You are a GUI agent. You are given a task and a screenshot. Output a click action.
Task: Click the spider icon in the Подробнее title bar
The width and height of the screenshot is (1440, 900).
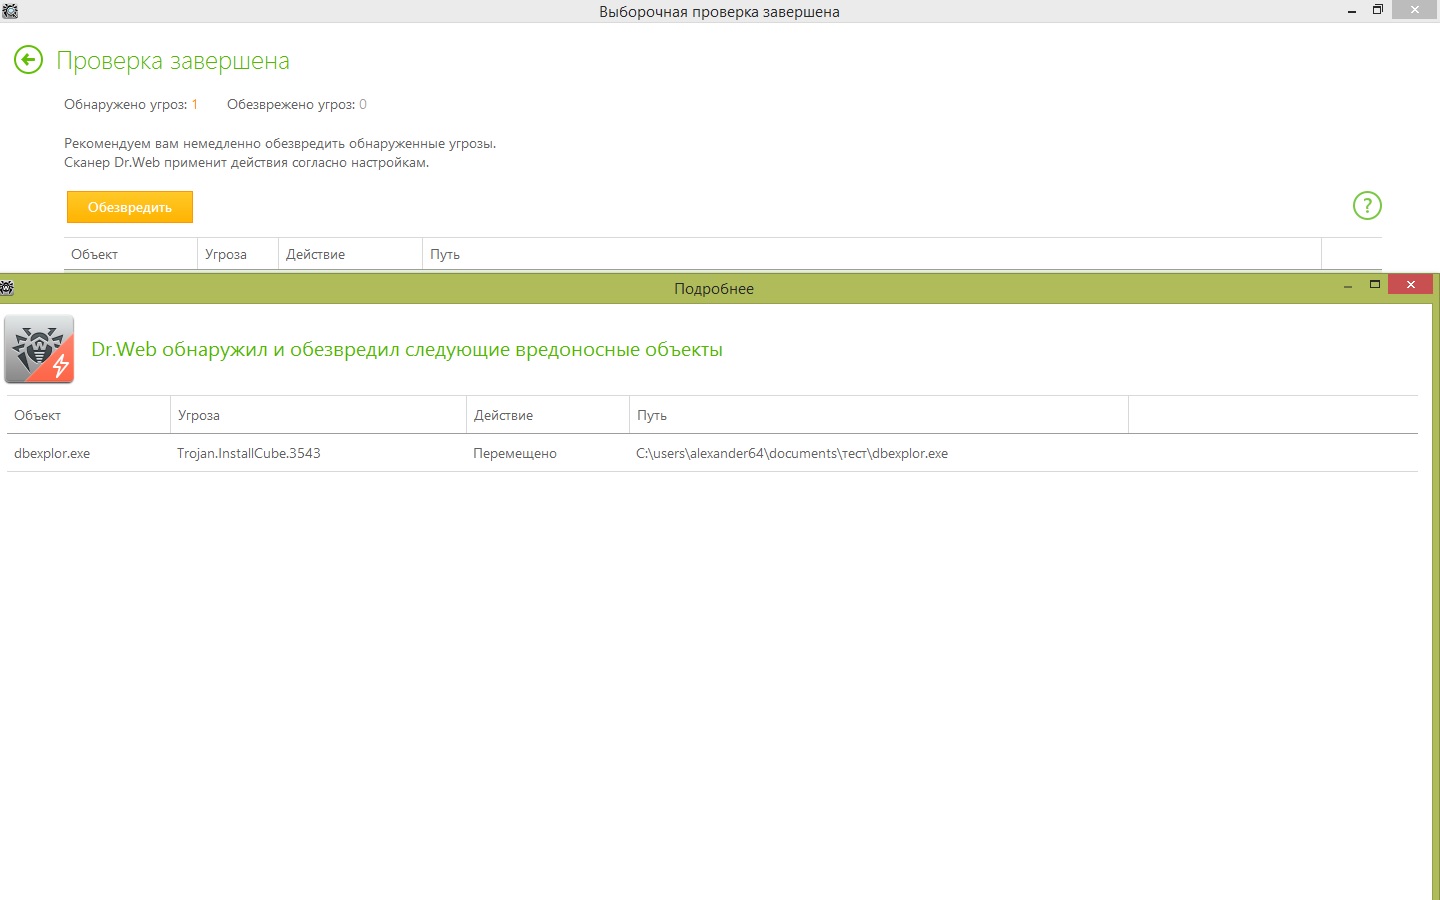click(7, 288)
